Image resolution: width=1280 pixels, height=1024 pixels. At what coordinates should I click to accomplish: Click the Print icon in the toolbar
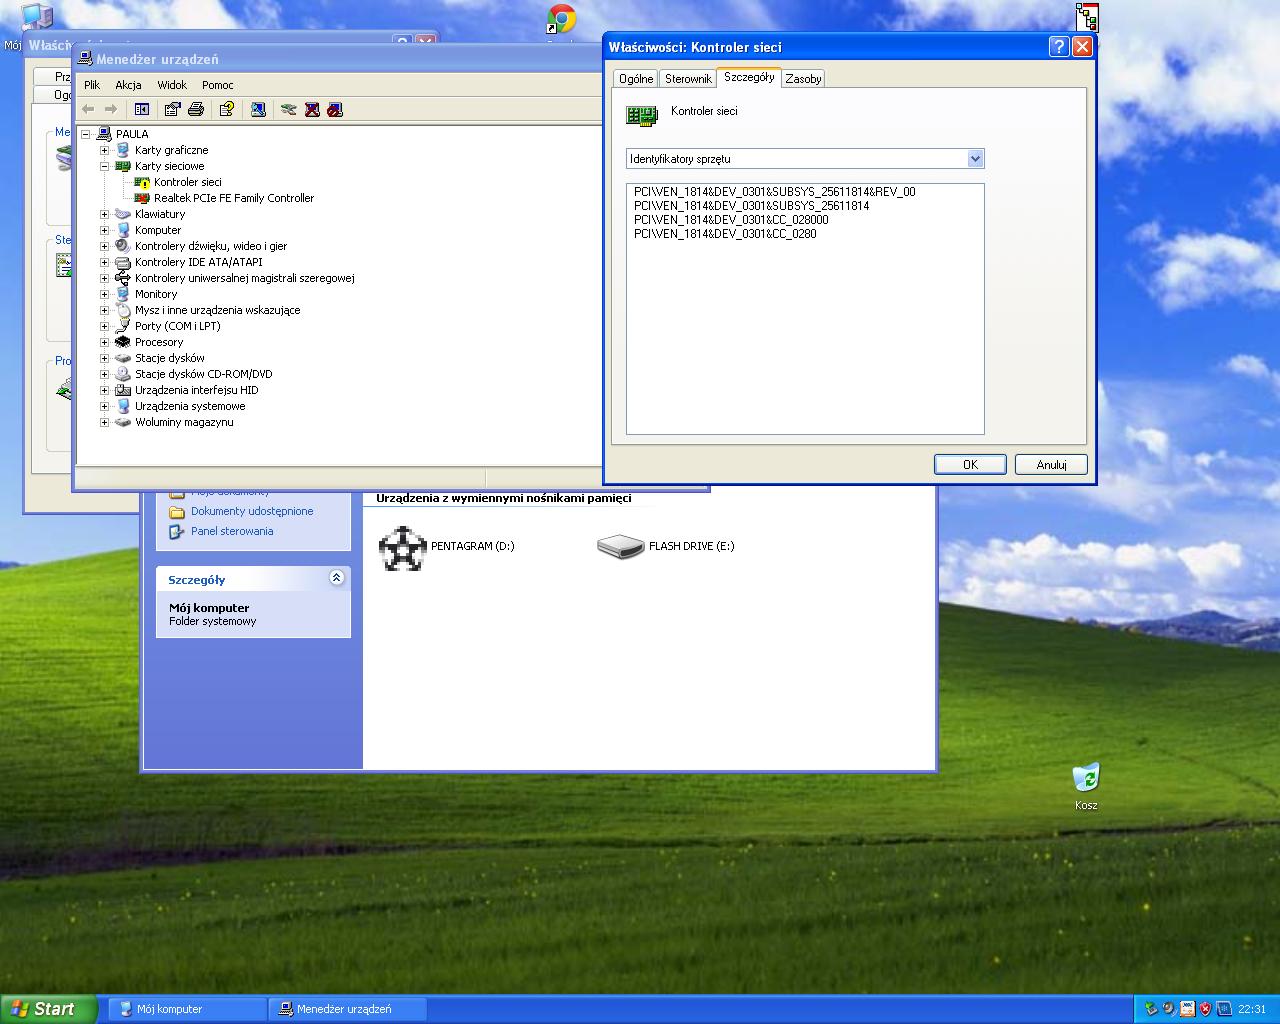pyautogui.click(x=196, y=109)
